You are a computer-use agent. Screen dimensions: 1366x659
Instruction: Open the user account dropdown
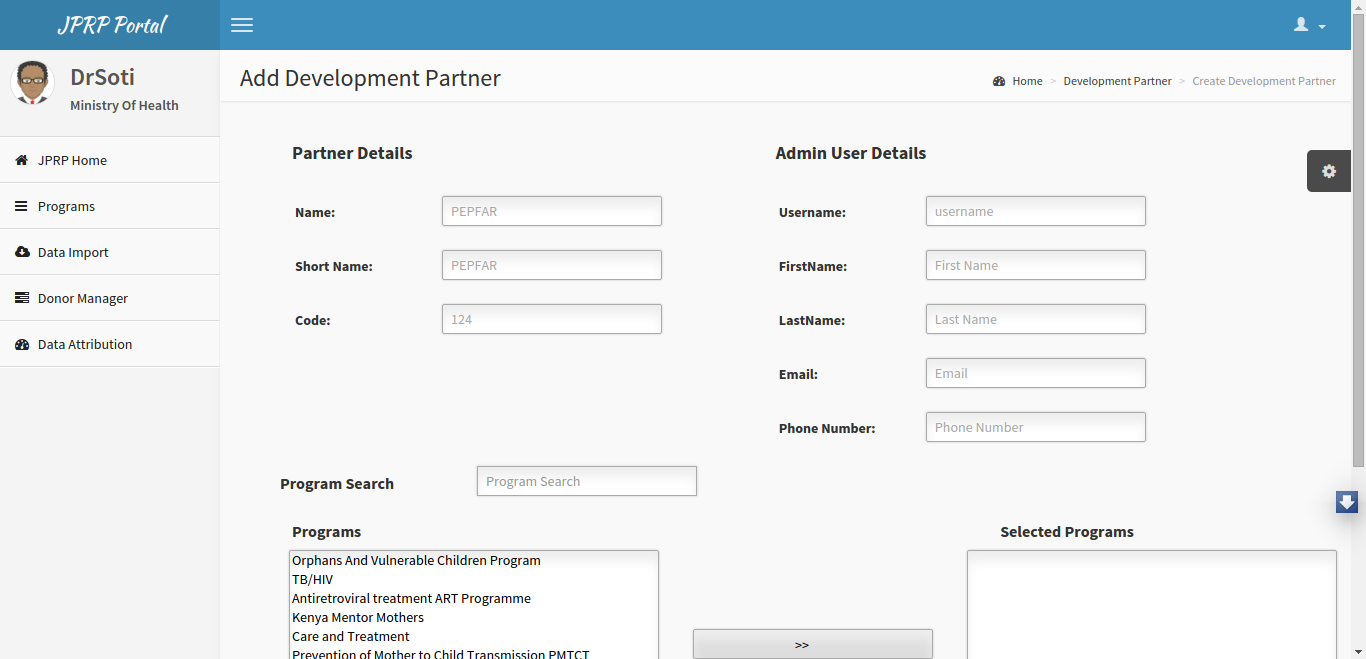pyautogui.click(x=1309, y=25)
